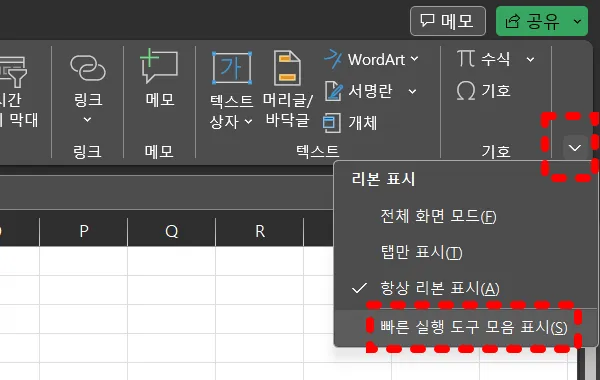Insert a new 메모 (comment) icon
600x380 pixels.
click(160, 66)
